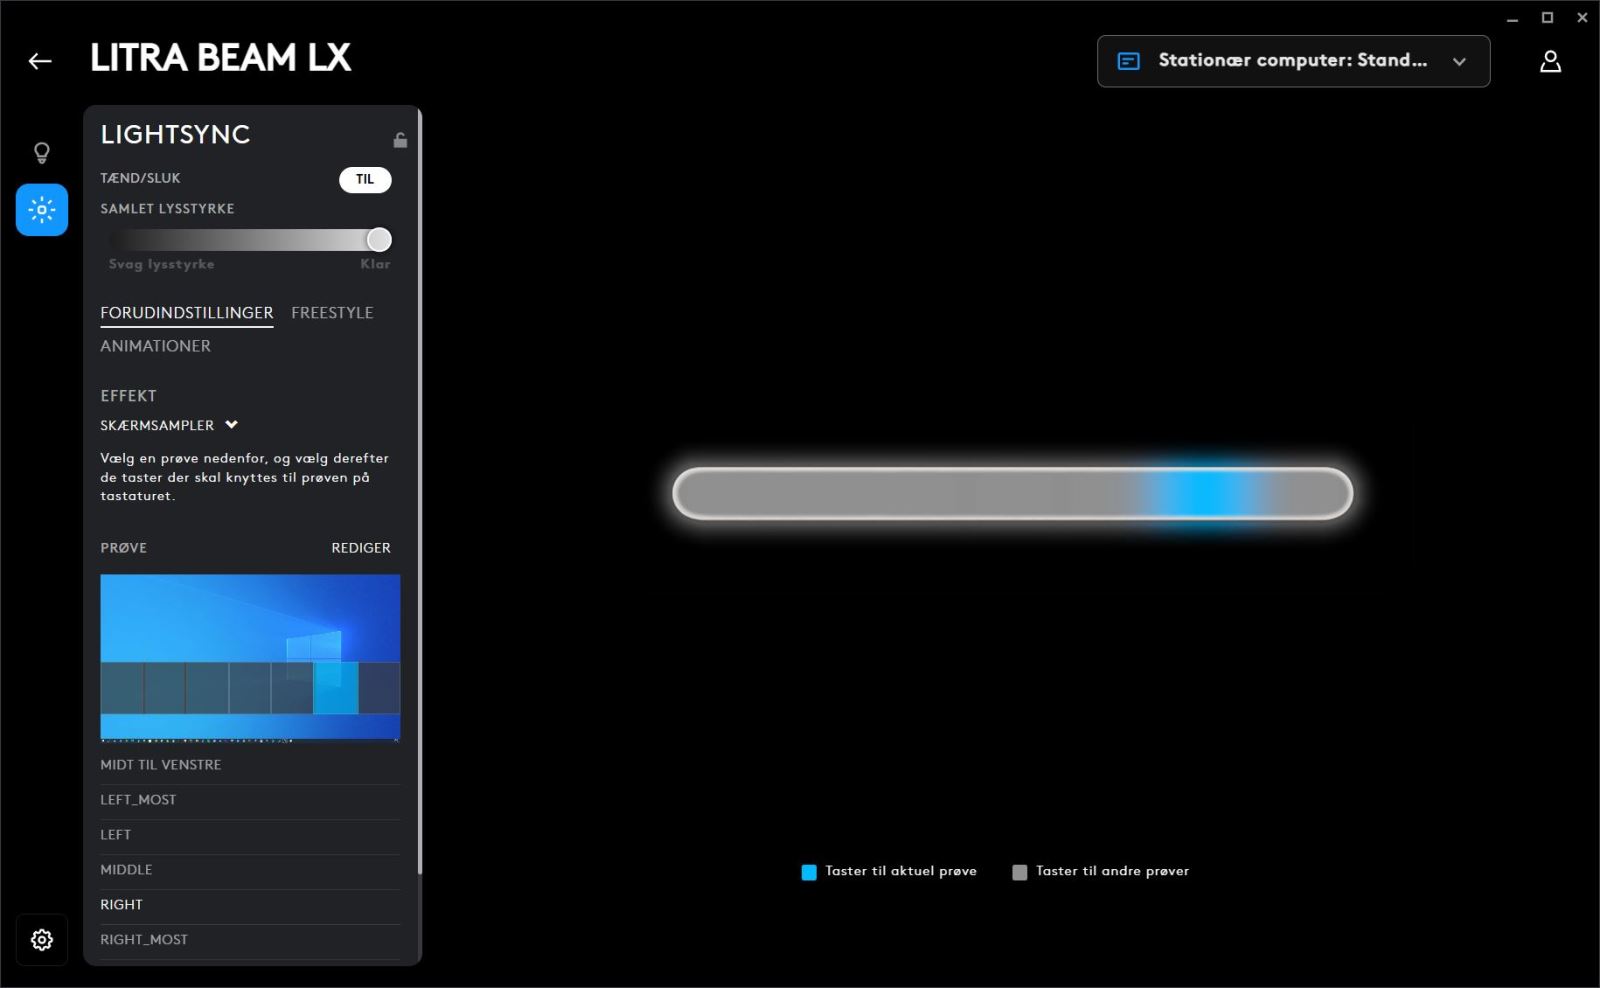Click the Klar label

point(375,264)
